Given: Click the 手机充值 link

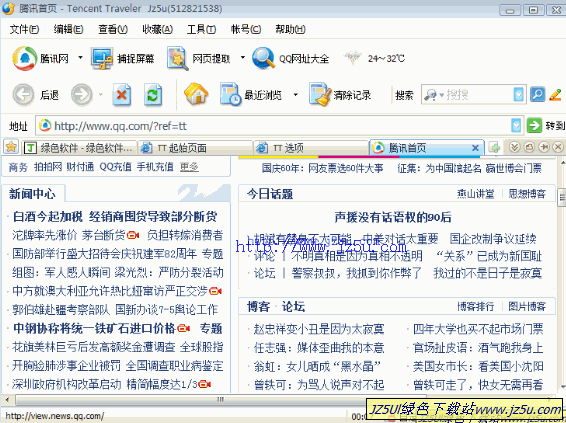Looking at the screenshot, I should [x=155, y=167].
